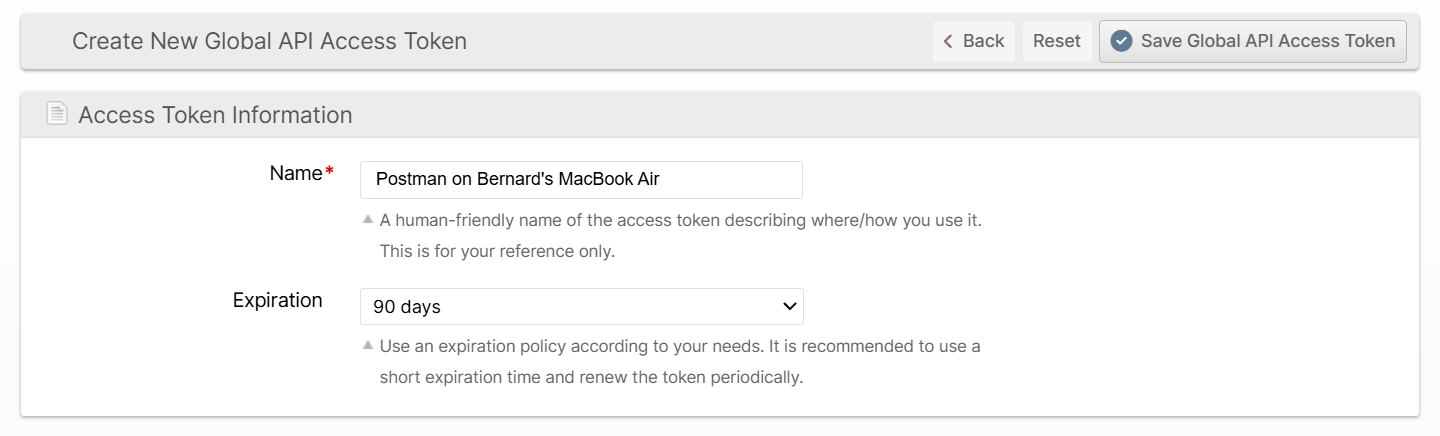Click the "This is for your reference only" text
1440x436 pixels.
click(x=497, y=251)
